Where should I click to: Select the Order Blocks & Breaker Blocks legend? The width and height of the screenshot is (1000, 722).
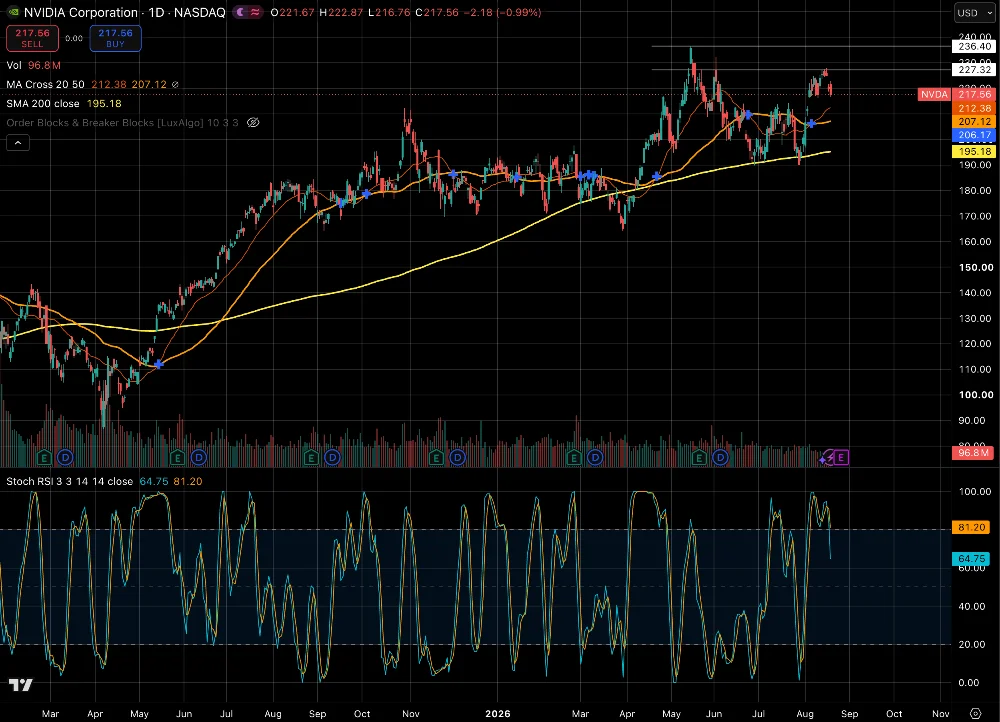(122, 122)
